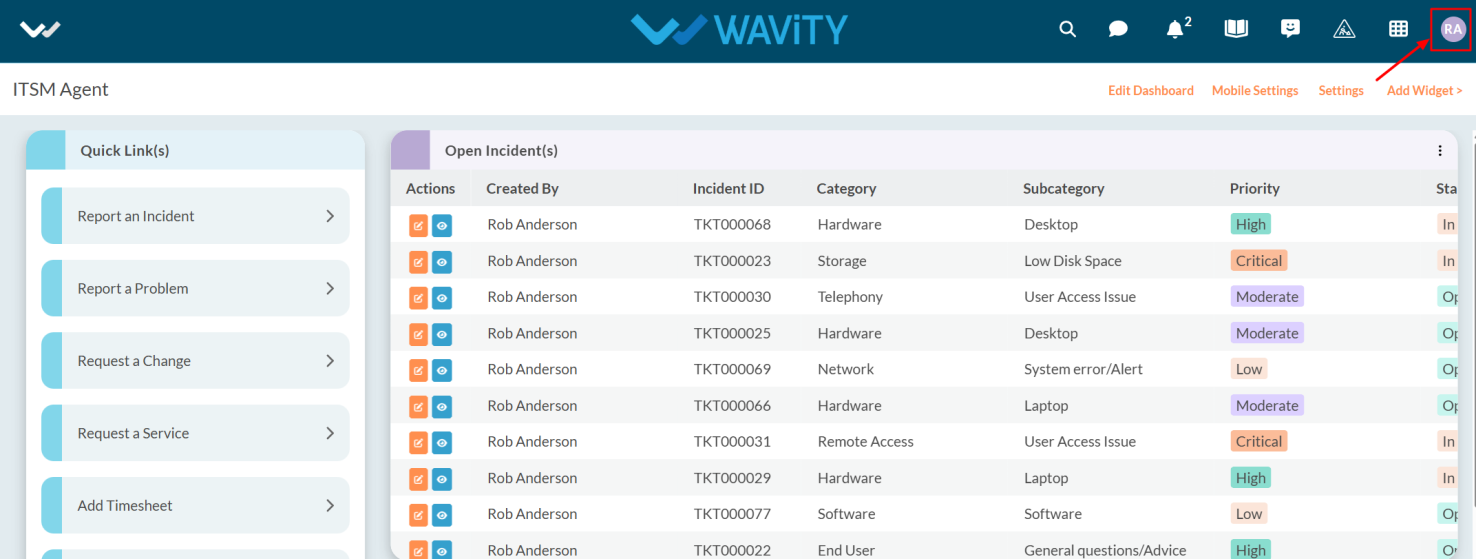
Task: Click the Low Disk Space subcategory cell
Action: [1073, 261]
